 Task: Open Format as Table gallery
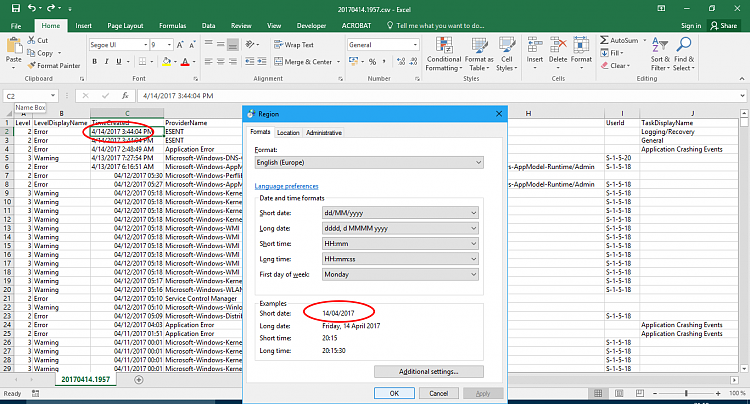[x=479, y=55]
